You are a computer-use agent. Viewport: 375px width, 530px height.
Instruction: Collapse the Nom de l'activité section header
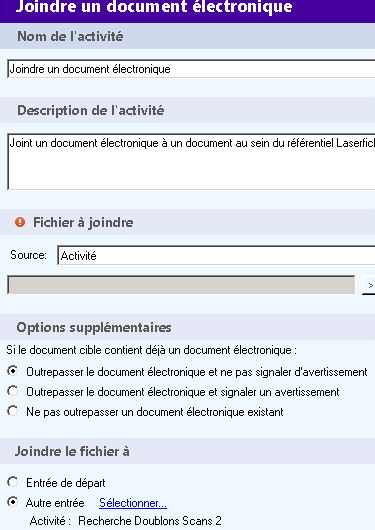pos(187,36)
